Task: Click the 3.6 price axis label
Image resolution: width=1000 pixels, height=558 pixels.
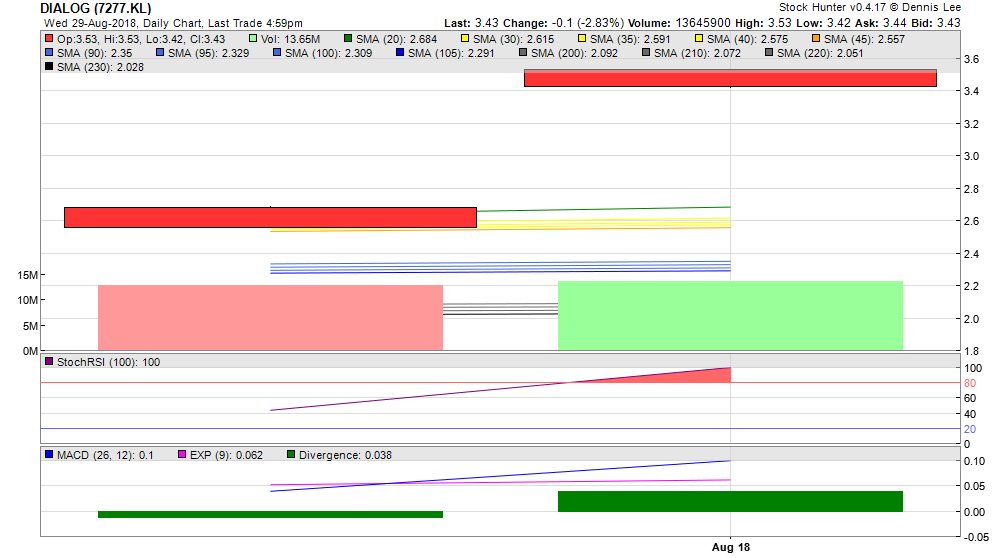Action: pos(971,59)
